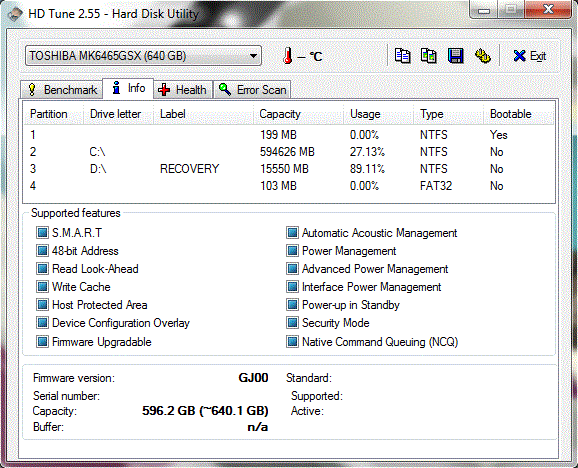Toggle Device Configuration Overlay checkbox

point(42,323)
